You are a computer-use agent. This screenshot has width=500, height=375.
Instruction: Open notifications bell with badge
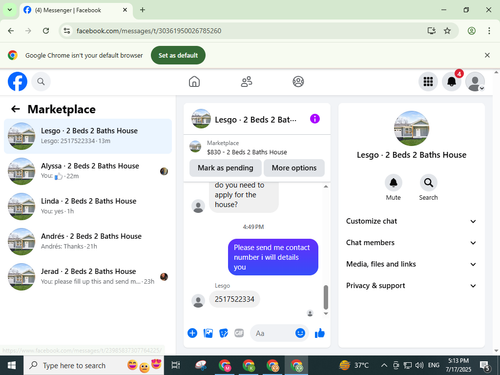click(x=452, y=81)
